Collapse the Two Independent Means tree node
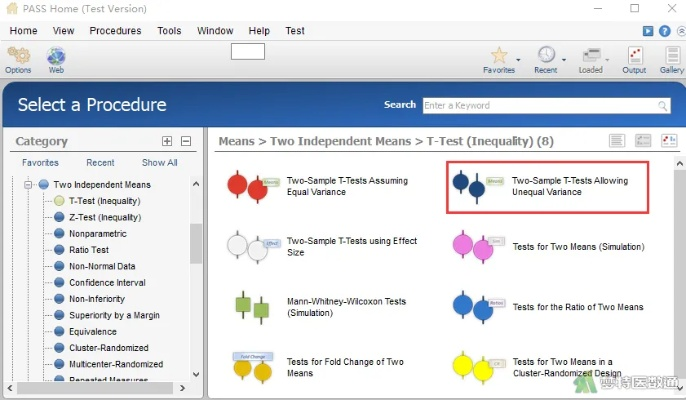 (29, 184)
